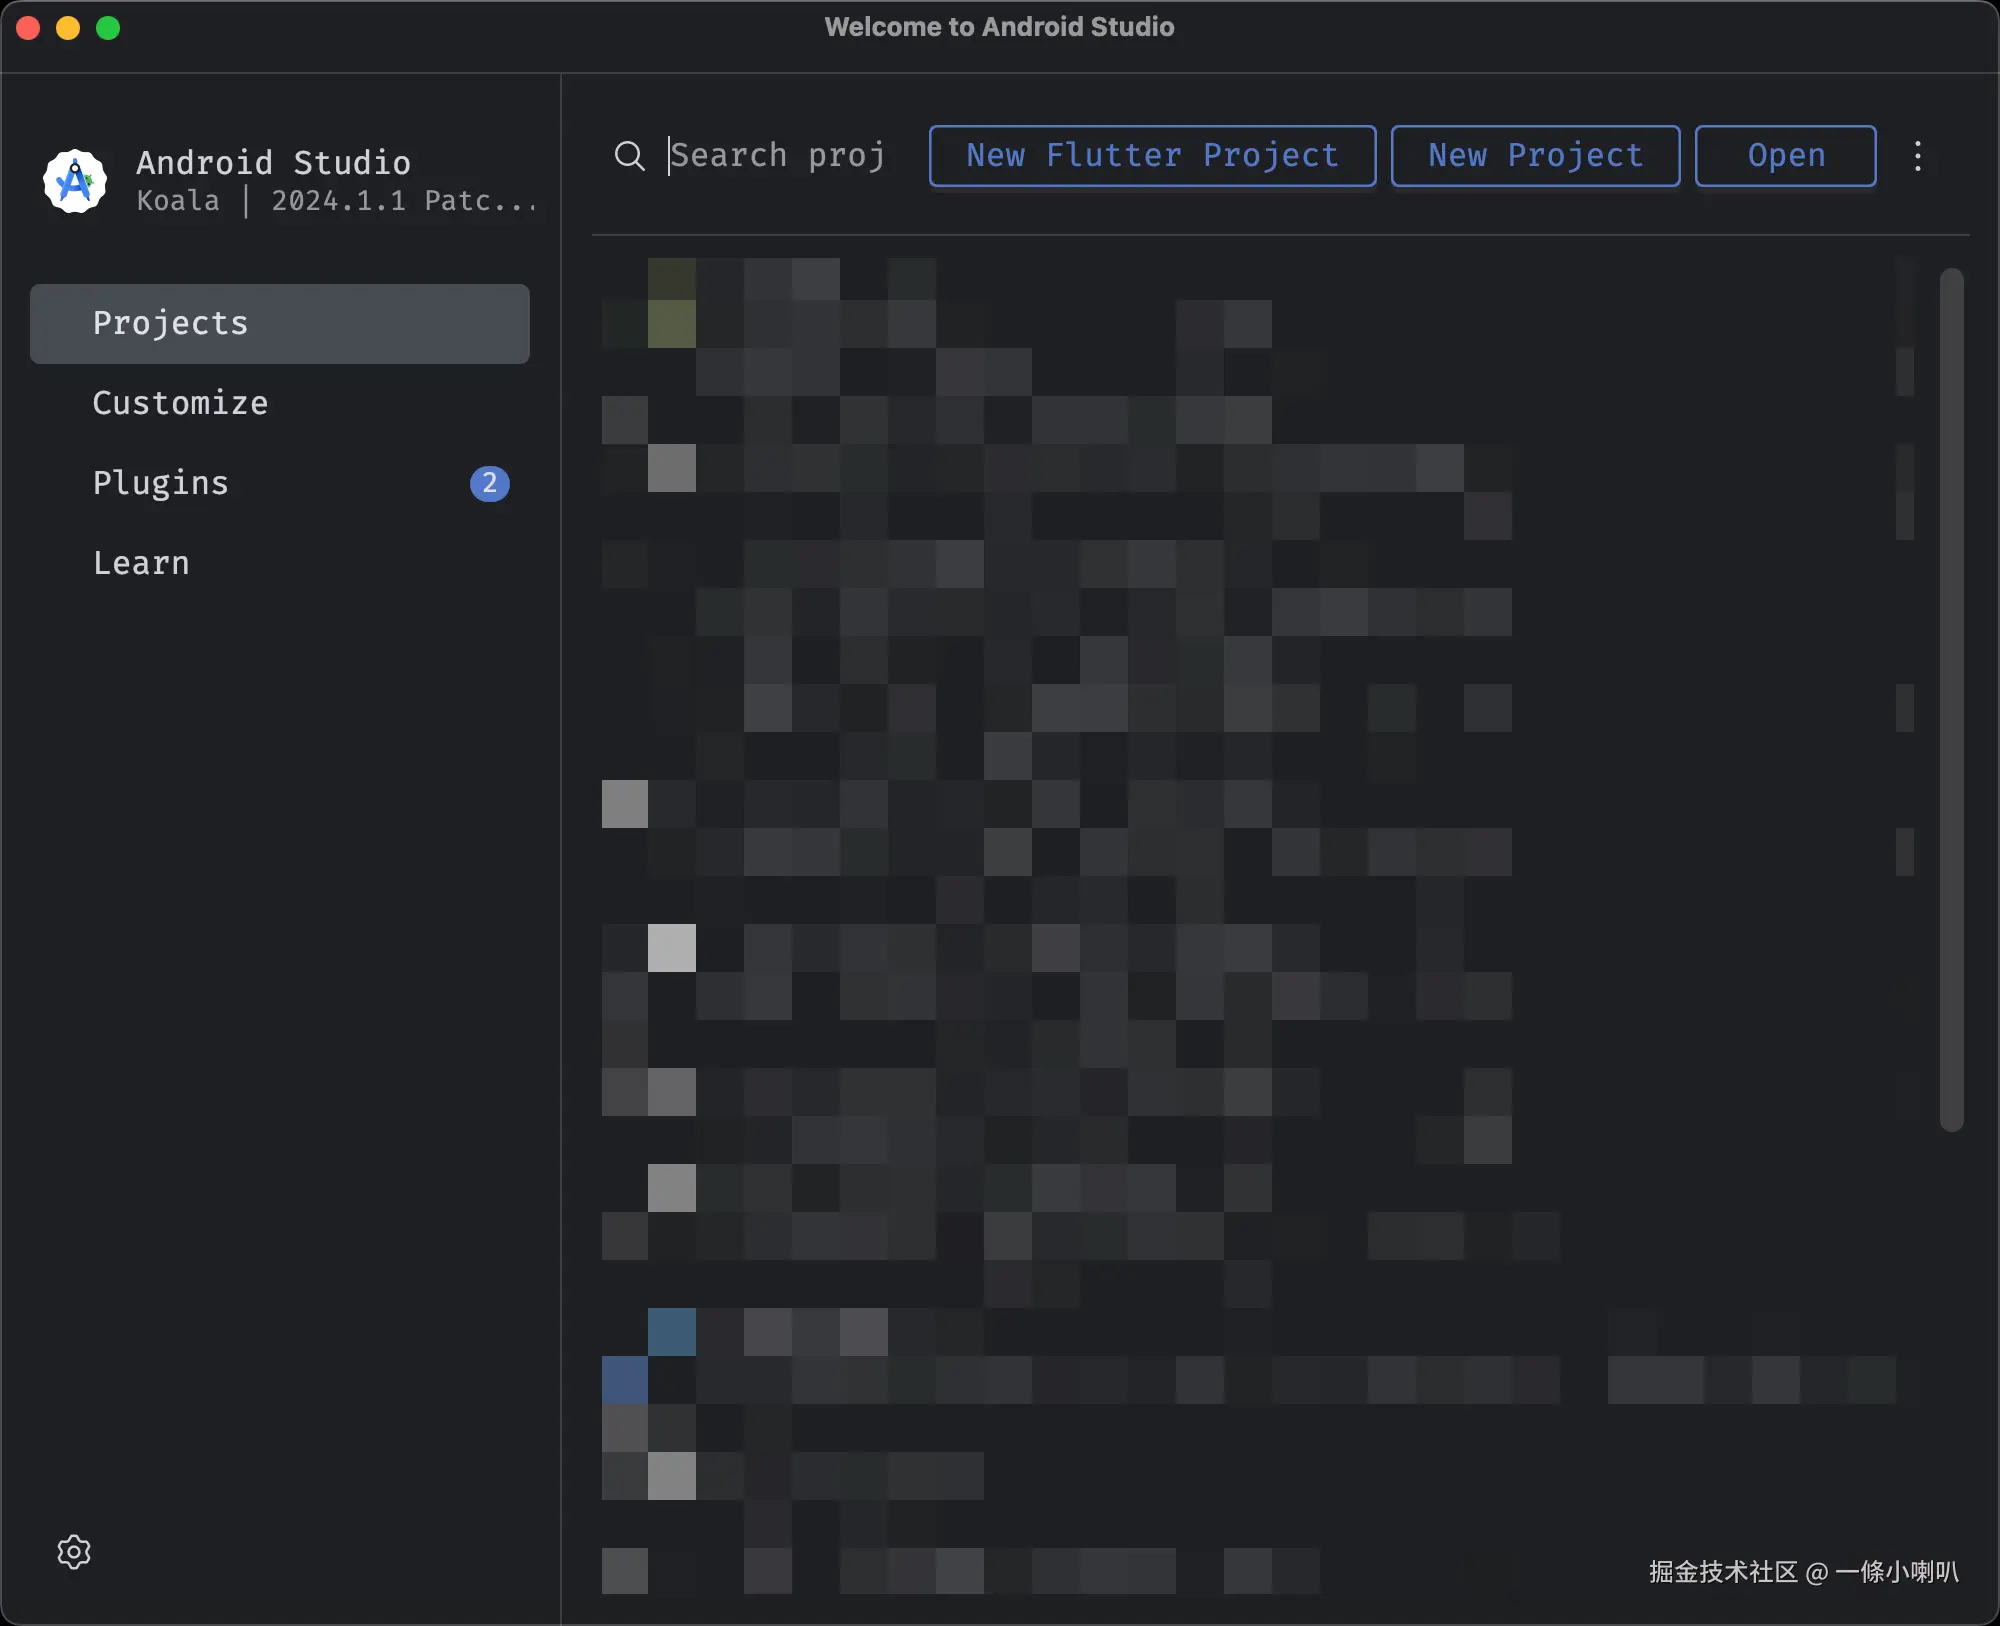Click the Plugins update badge showing 2
This screenshot has width=2000, height=1626.
[x=489, y=483]
